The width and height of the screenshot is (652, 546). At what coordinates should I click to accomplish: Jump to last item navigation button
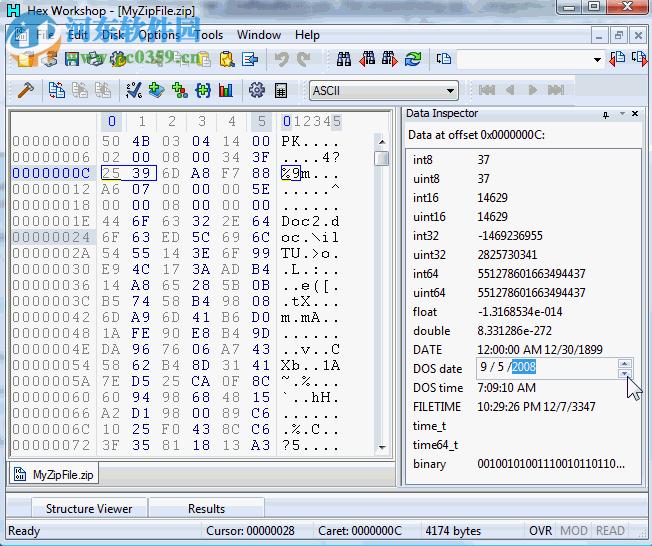click(x=556, y=90)
